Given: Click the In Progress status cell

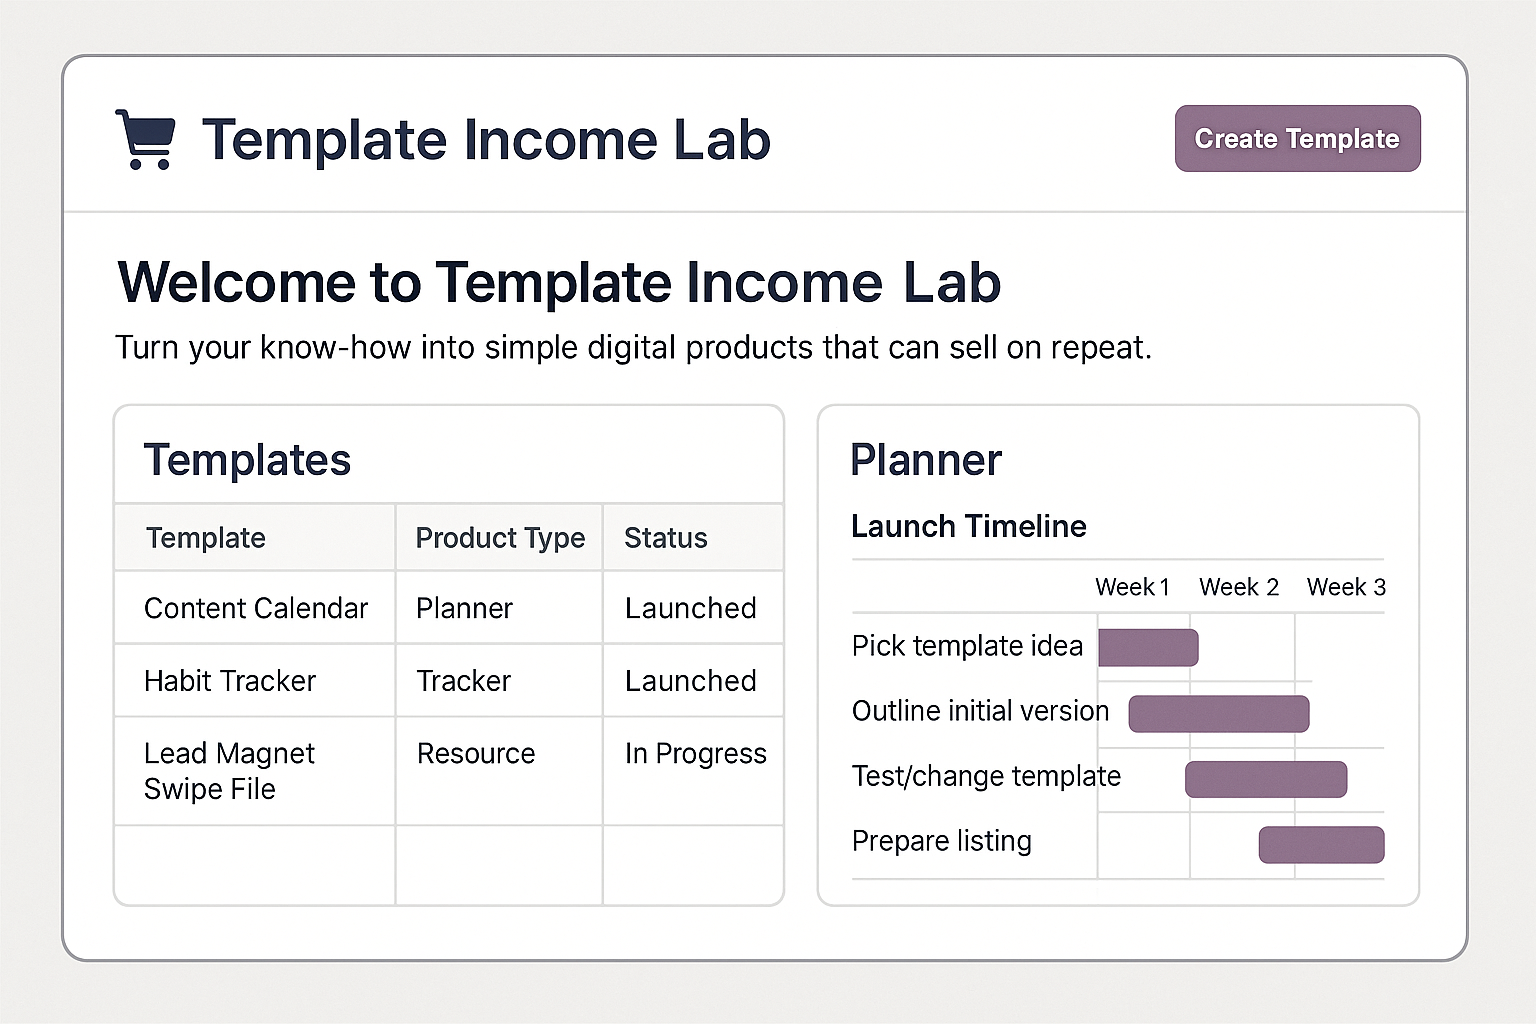Looking at the screenshot, I should [695, 753].
